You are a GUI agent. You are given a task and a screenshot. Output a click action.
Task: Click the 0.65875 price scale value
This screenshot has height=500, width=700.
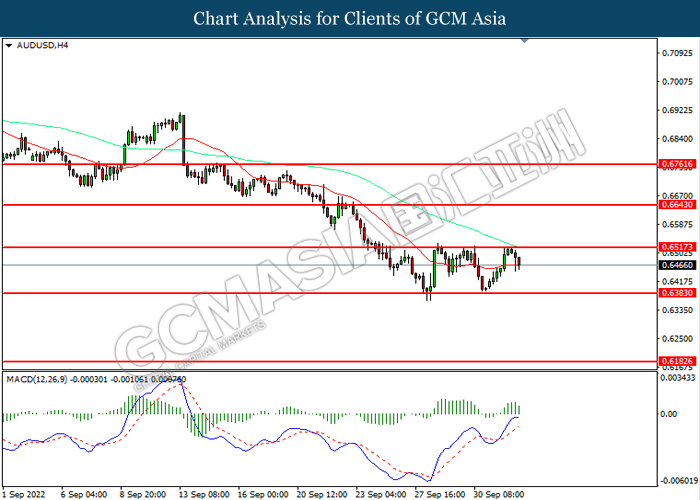(x=677, y=224)
